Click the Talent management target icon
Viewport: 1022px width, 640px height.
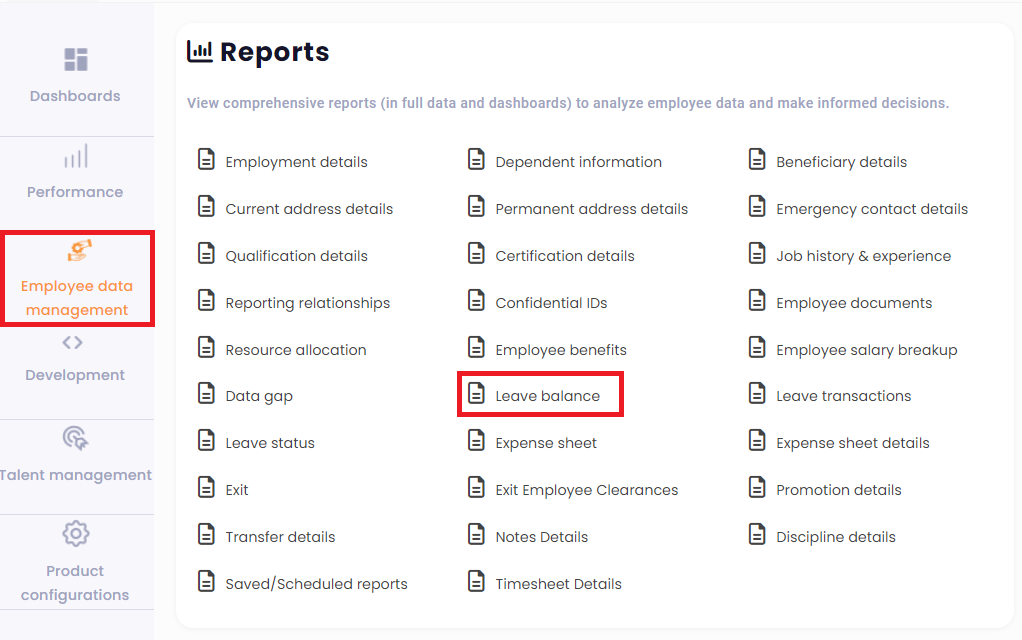(x=75, y=438)
